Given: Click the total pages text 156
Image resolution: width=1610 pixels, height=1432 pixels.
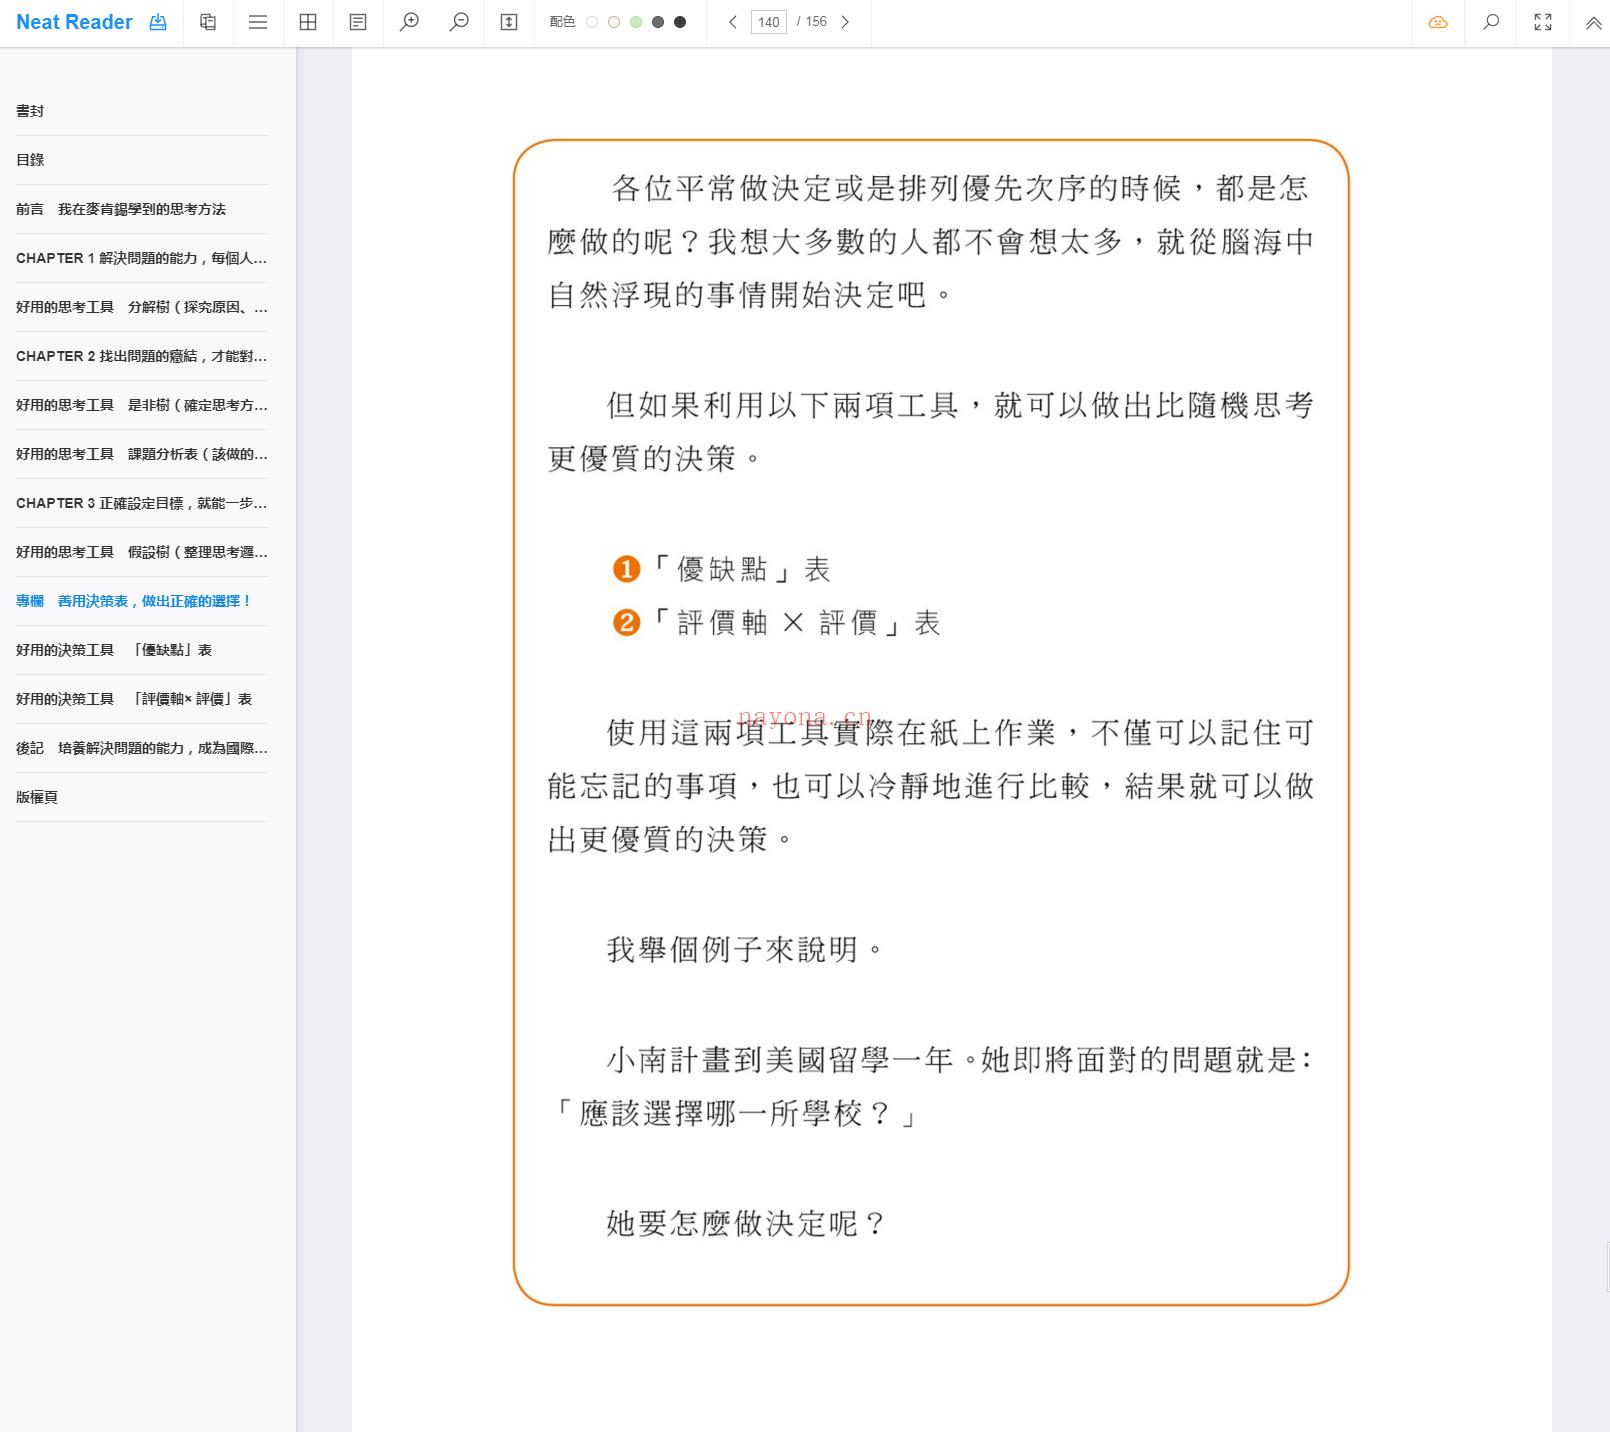Looking at the screenshot, I should click(816, 22).
